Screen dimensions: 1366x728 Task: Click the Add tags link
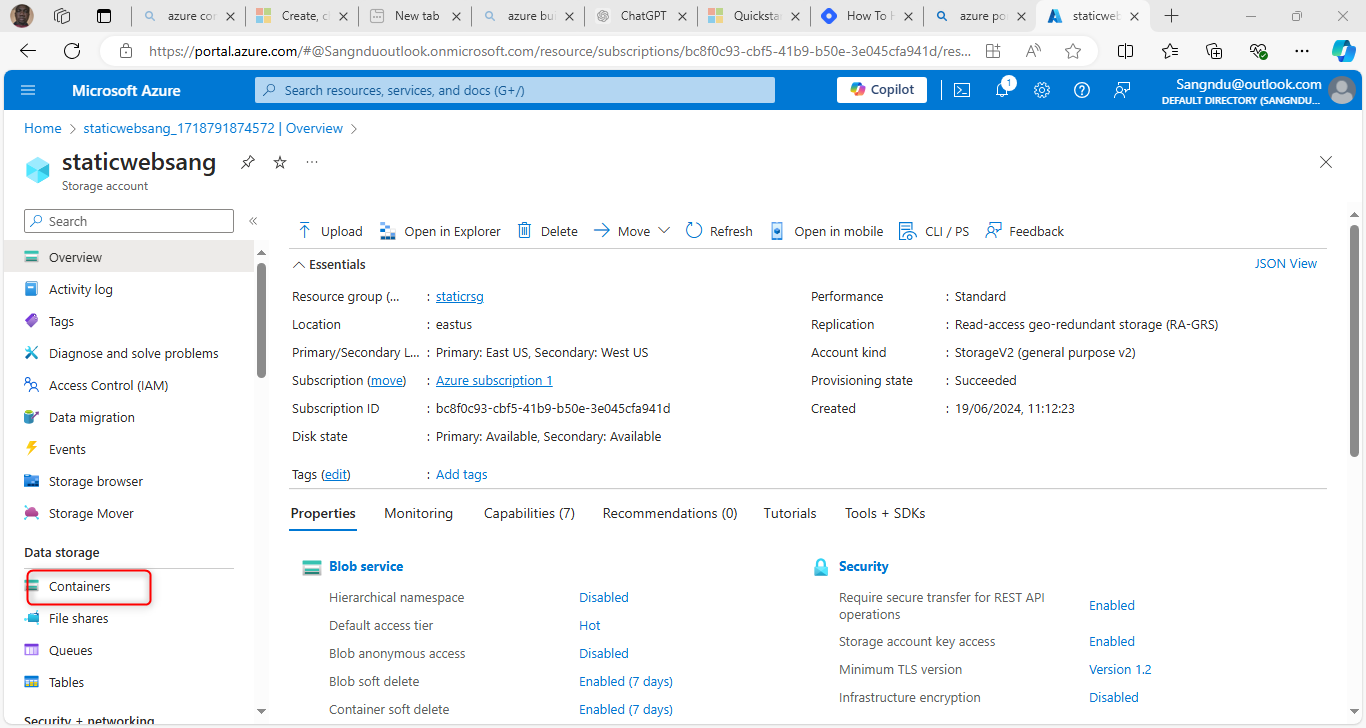(x=462, y=475)
